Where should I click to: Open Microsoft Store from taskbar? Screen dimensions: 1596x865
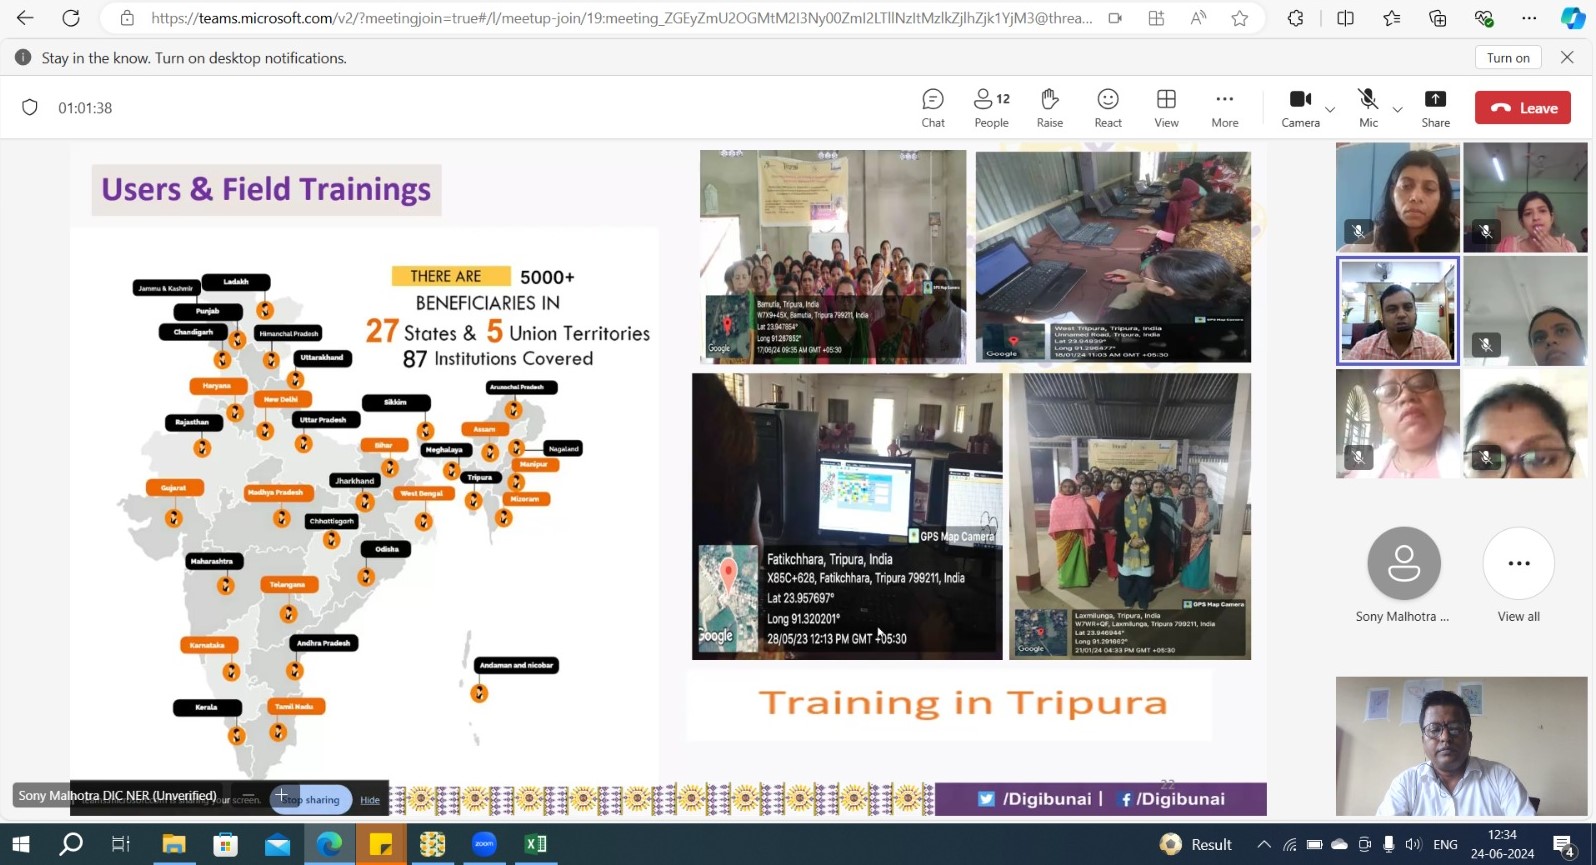pyautogui.click(x=225, y=845)
